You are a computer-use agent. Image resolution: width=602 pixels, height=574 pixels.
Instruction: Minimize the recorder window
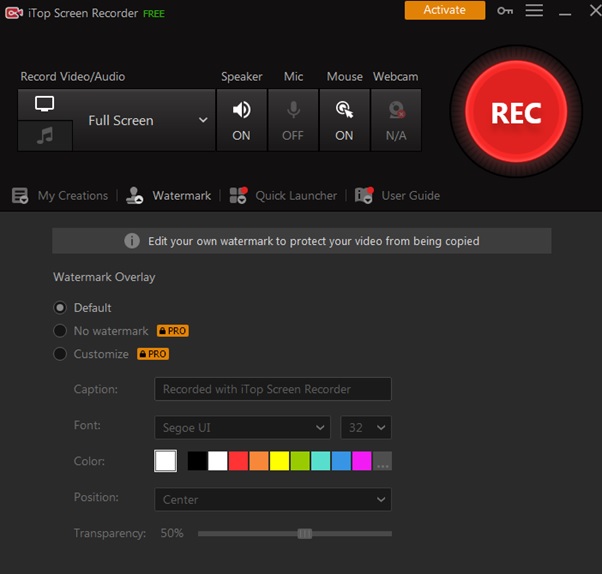click(565, 14)
